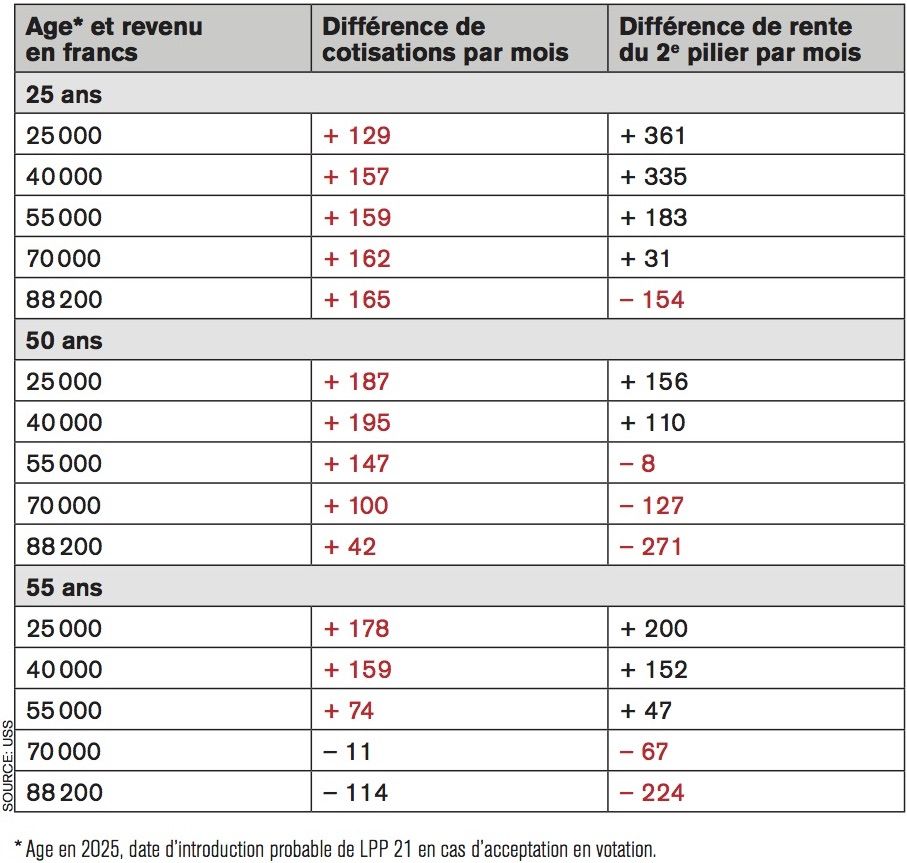
Task: Click the red "+ 129" contribution value
Action: coord(357,136)
